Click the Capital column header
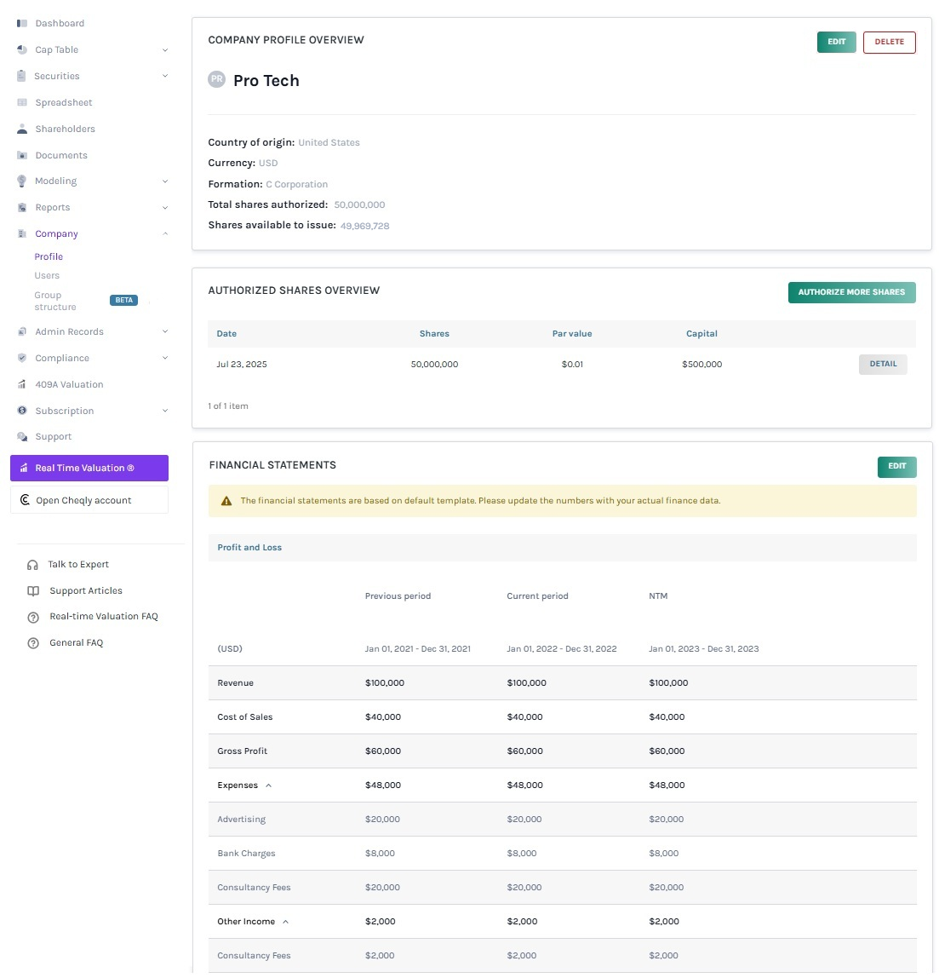The width and height of the screenshot is (939, 978). coord(702,334)
